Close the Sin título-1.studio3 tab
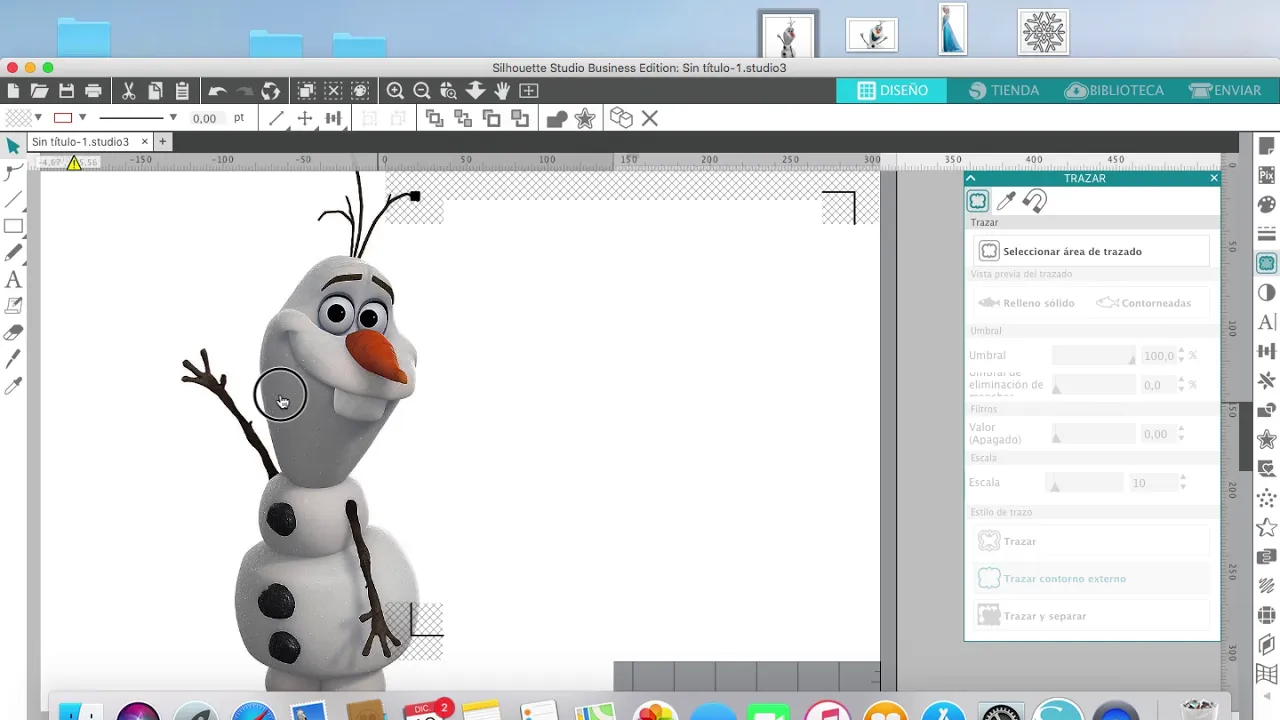This screenshot has height=720, width=1280. coord(144,142)
